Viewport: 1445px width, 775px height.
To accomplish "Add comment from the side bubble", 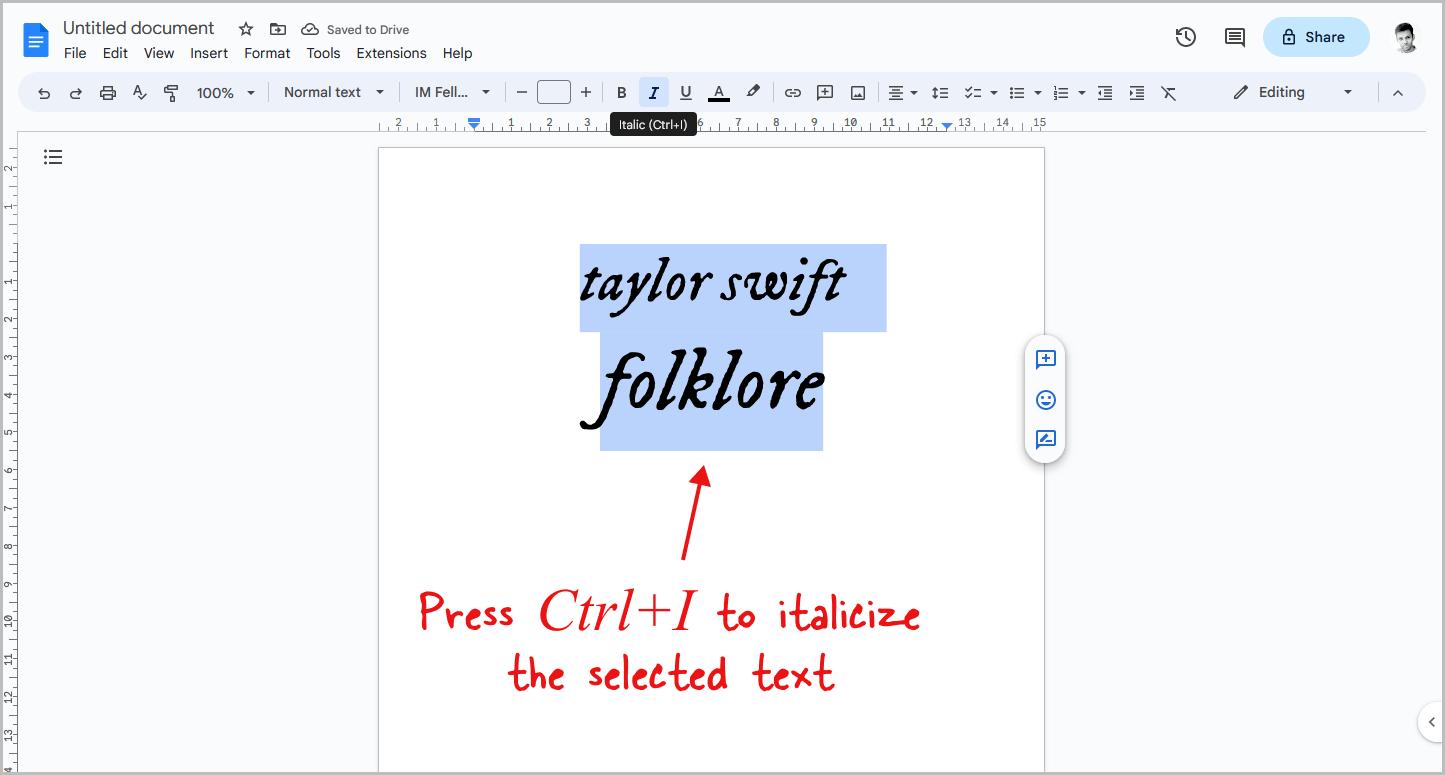I will [1046, 360].
